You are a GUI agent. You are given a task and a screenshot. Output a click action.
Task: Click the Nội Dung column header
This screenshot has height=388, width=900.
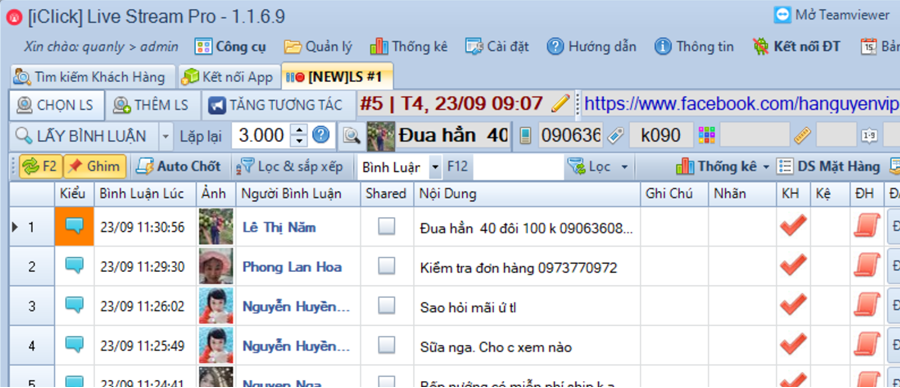point(527,194)
